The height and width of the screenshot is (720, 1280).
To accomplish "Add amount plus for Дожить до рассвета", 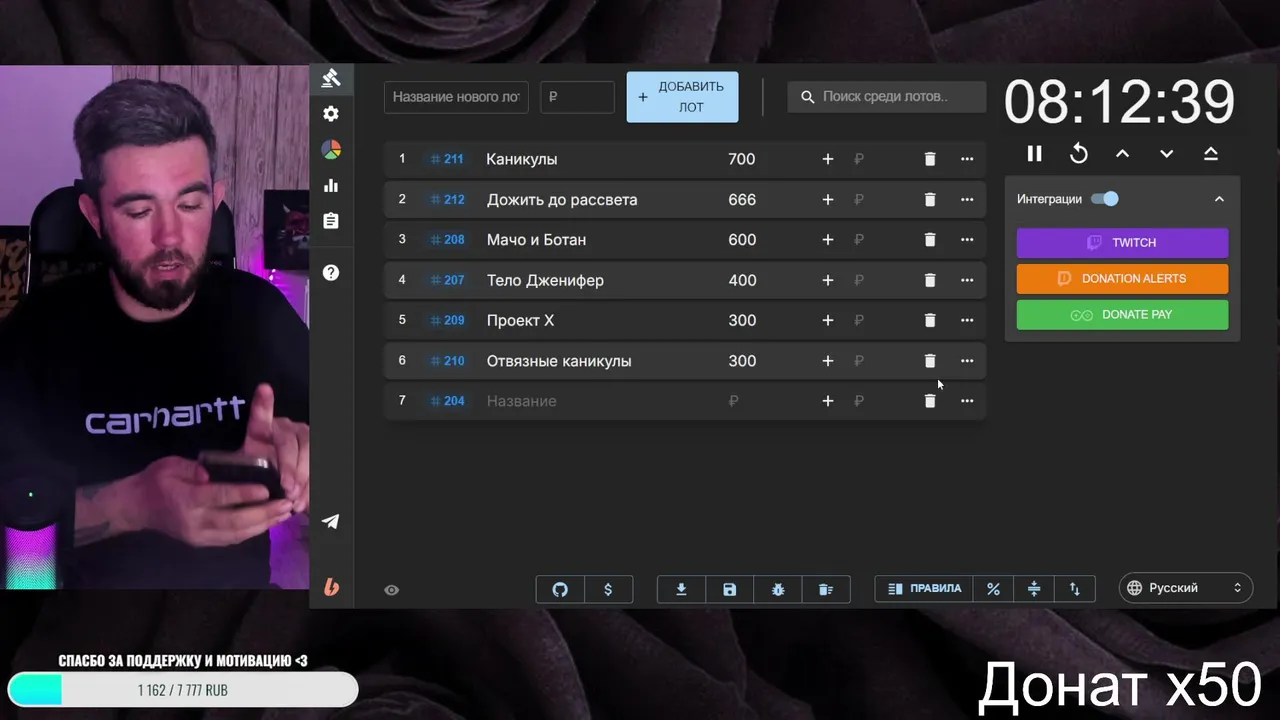I will pos(827,200).
